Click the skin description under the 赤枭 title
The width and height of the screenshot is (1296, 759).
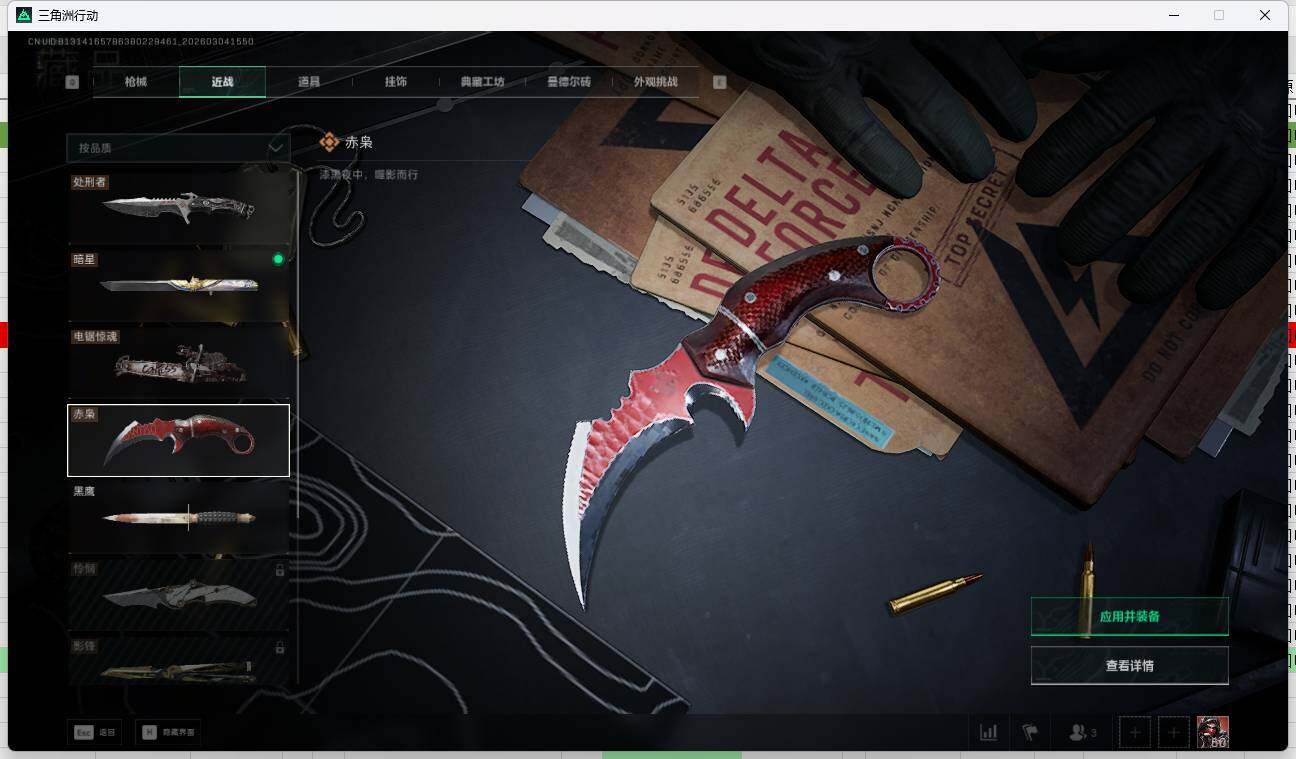[x=369, y=175]
